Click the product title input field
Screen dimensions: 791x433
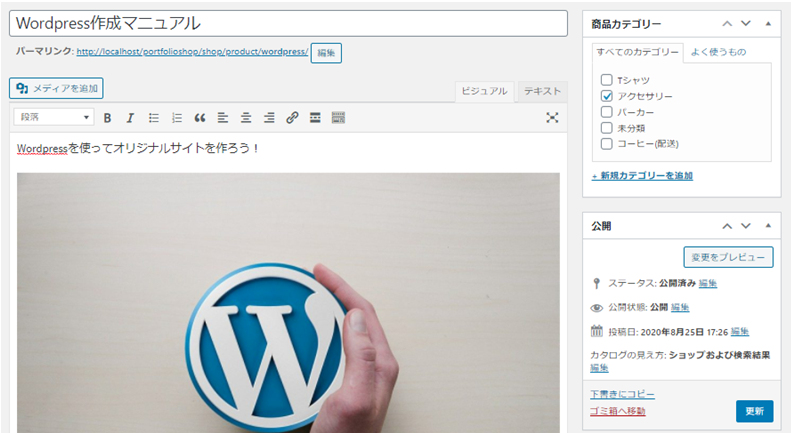pyautogui.click(x=288, y=23)
